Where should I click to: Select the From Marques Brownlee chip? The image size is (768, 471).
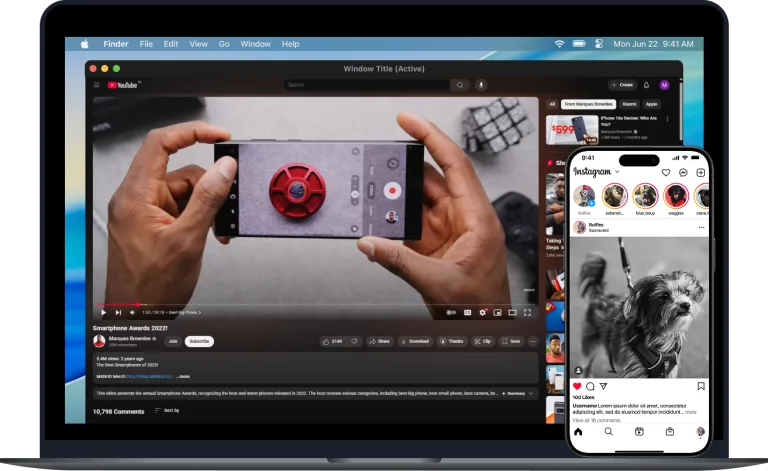tap(588, 104)
